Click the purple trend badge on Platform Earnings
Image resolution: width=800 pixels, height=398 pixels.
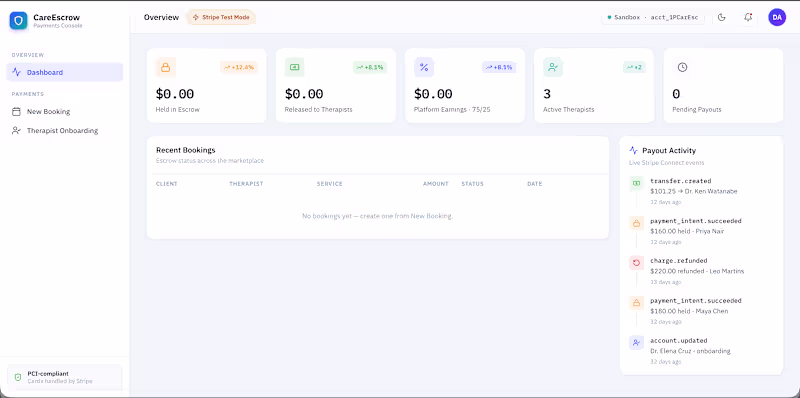click(x=499, y=67)
